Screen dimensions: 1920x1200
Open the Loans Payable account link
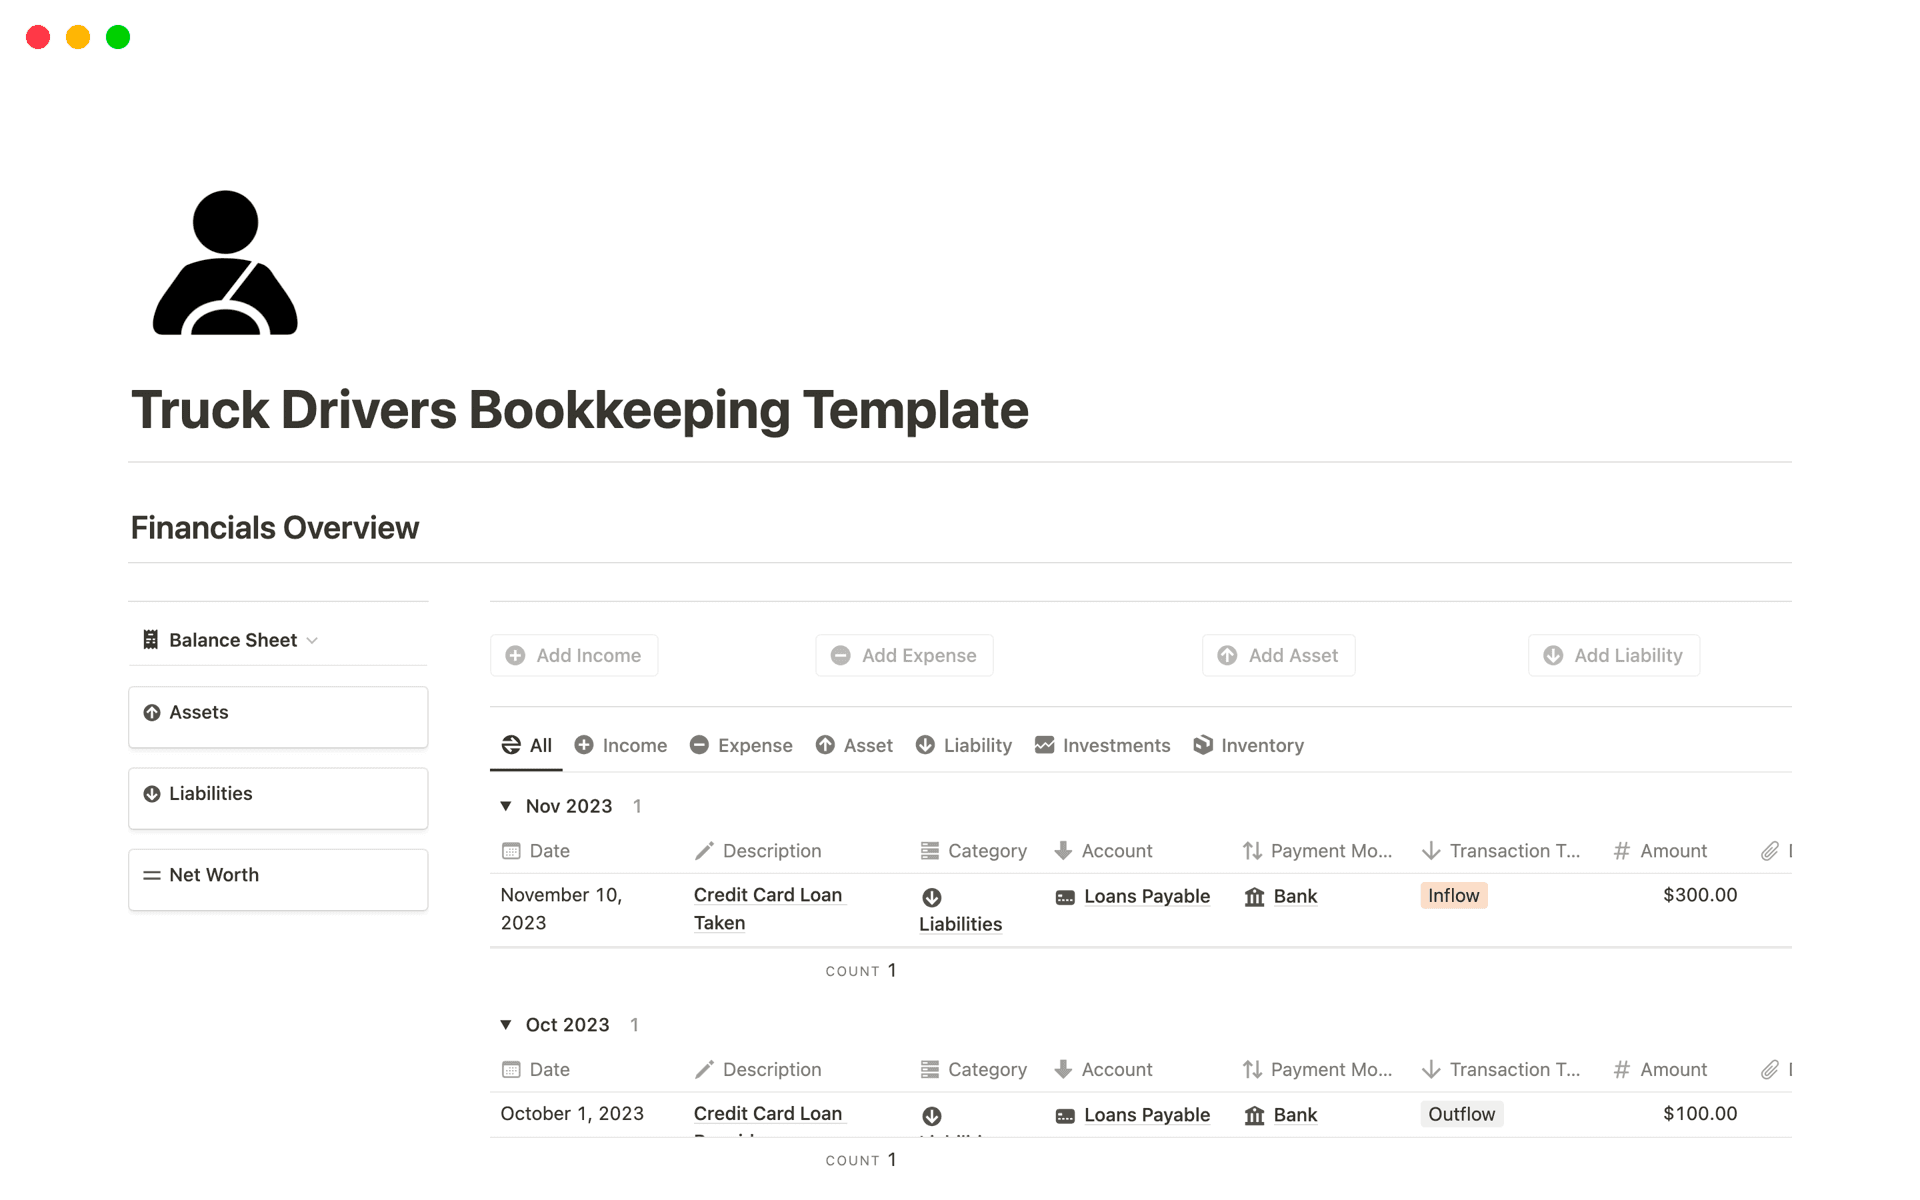click(x=1147, y=896)
